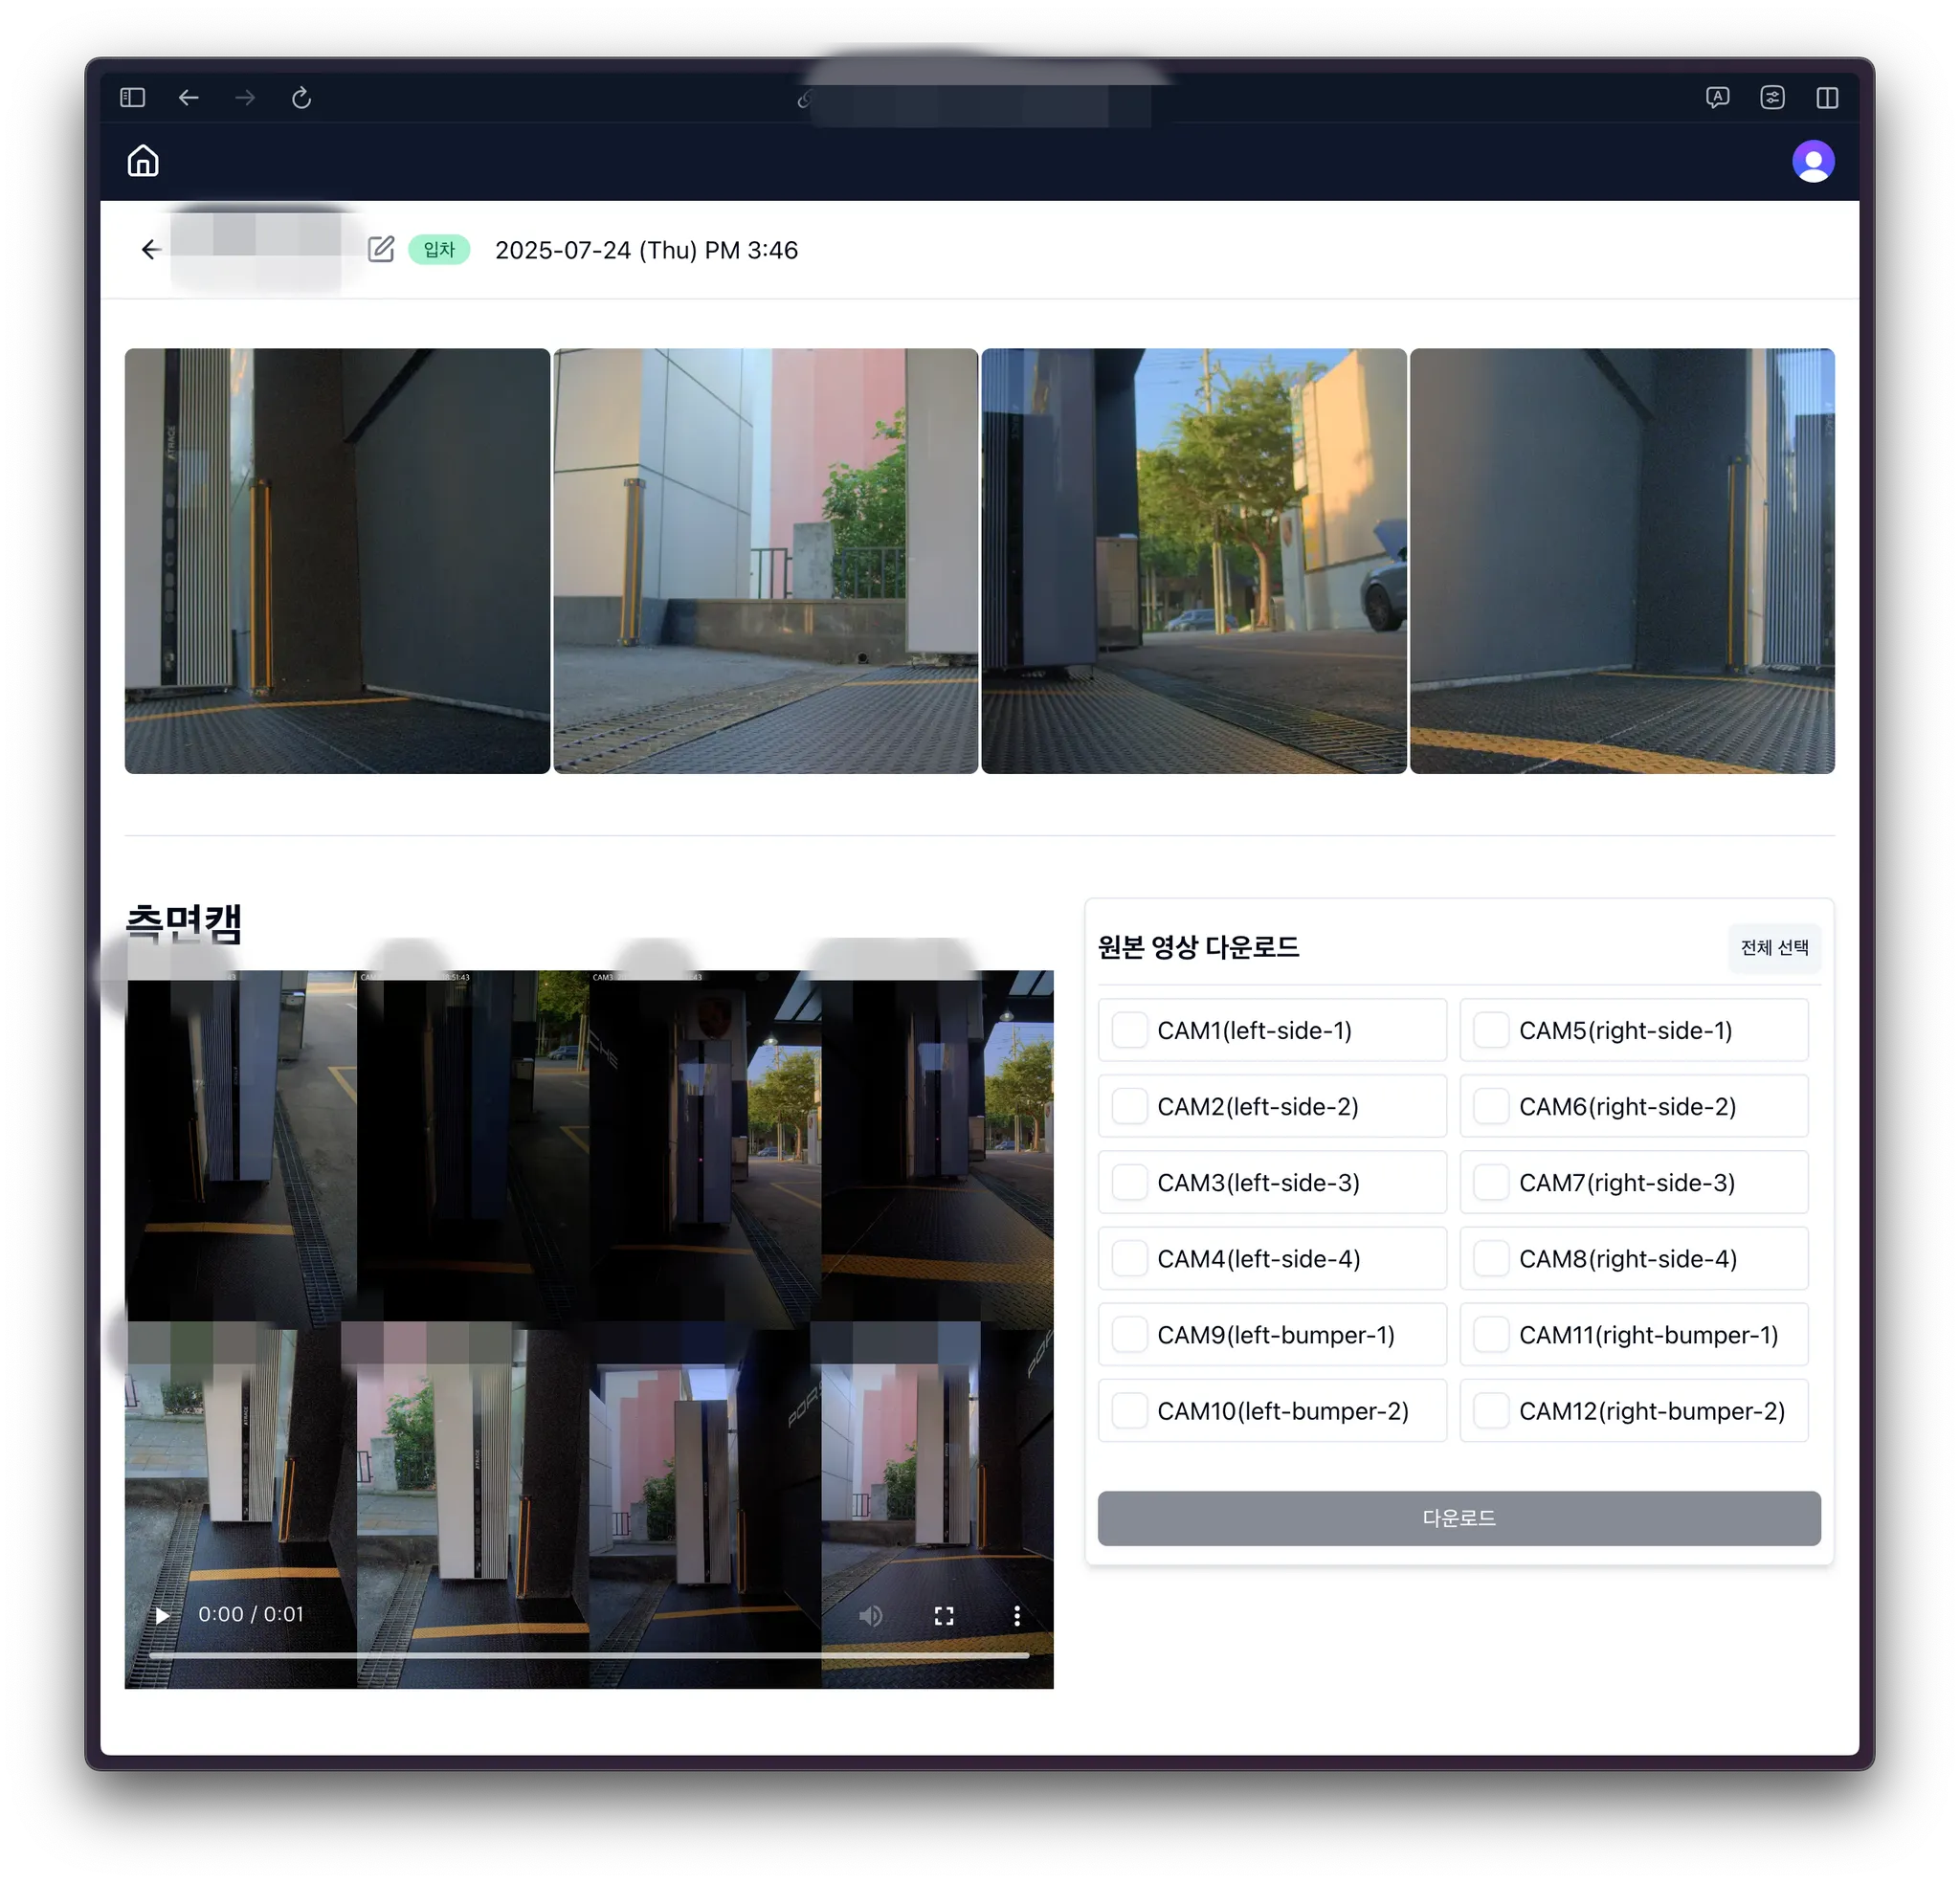Click the edit pencil icon near title
Screen dimensions: 1960x1883
click(x=381, y=249)
